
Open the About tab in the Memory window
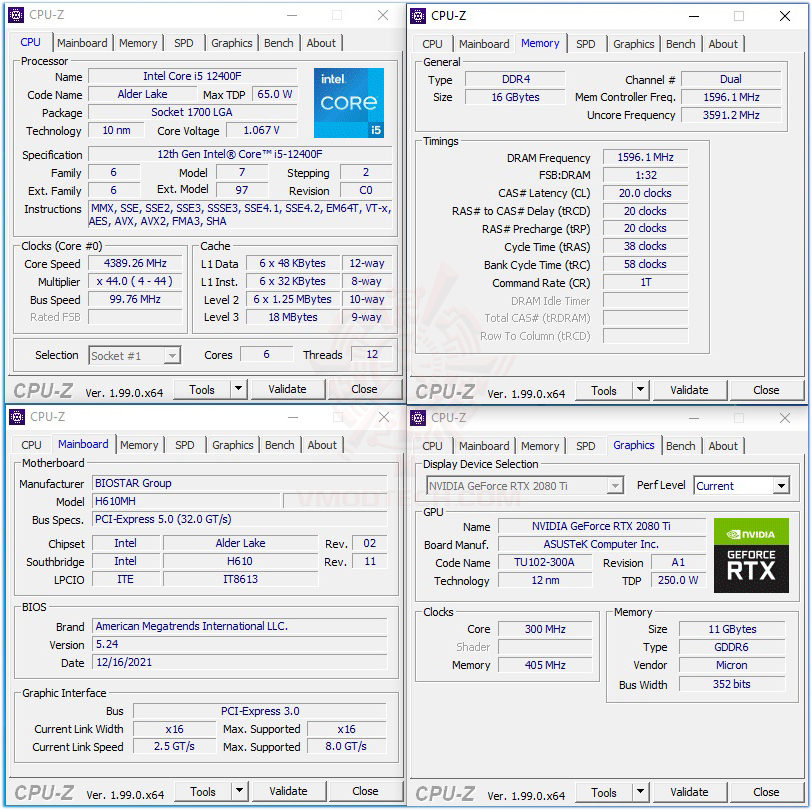(x=723, y=44)
